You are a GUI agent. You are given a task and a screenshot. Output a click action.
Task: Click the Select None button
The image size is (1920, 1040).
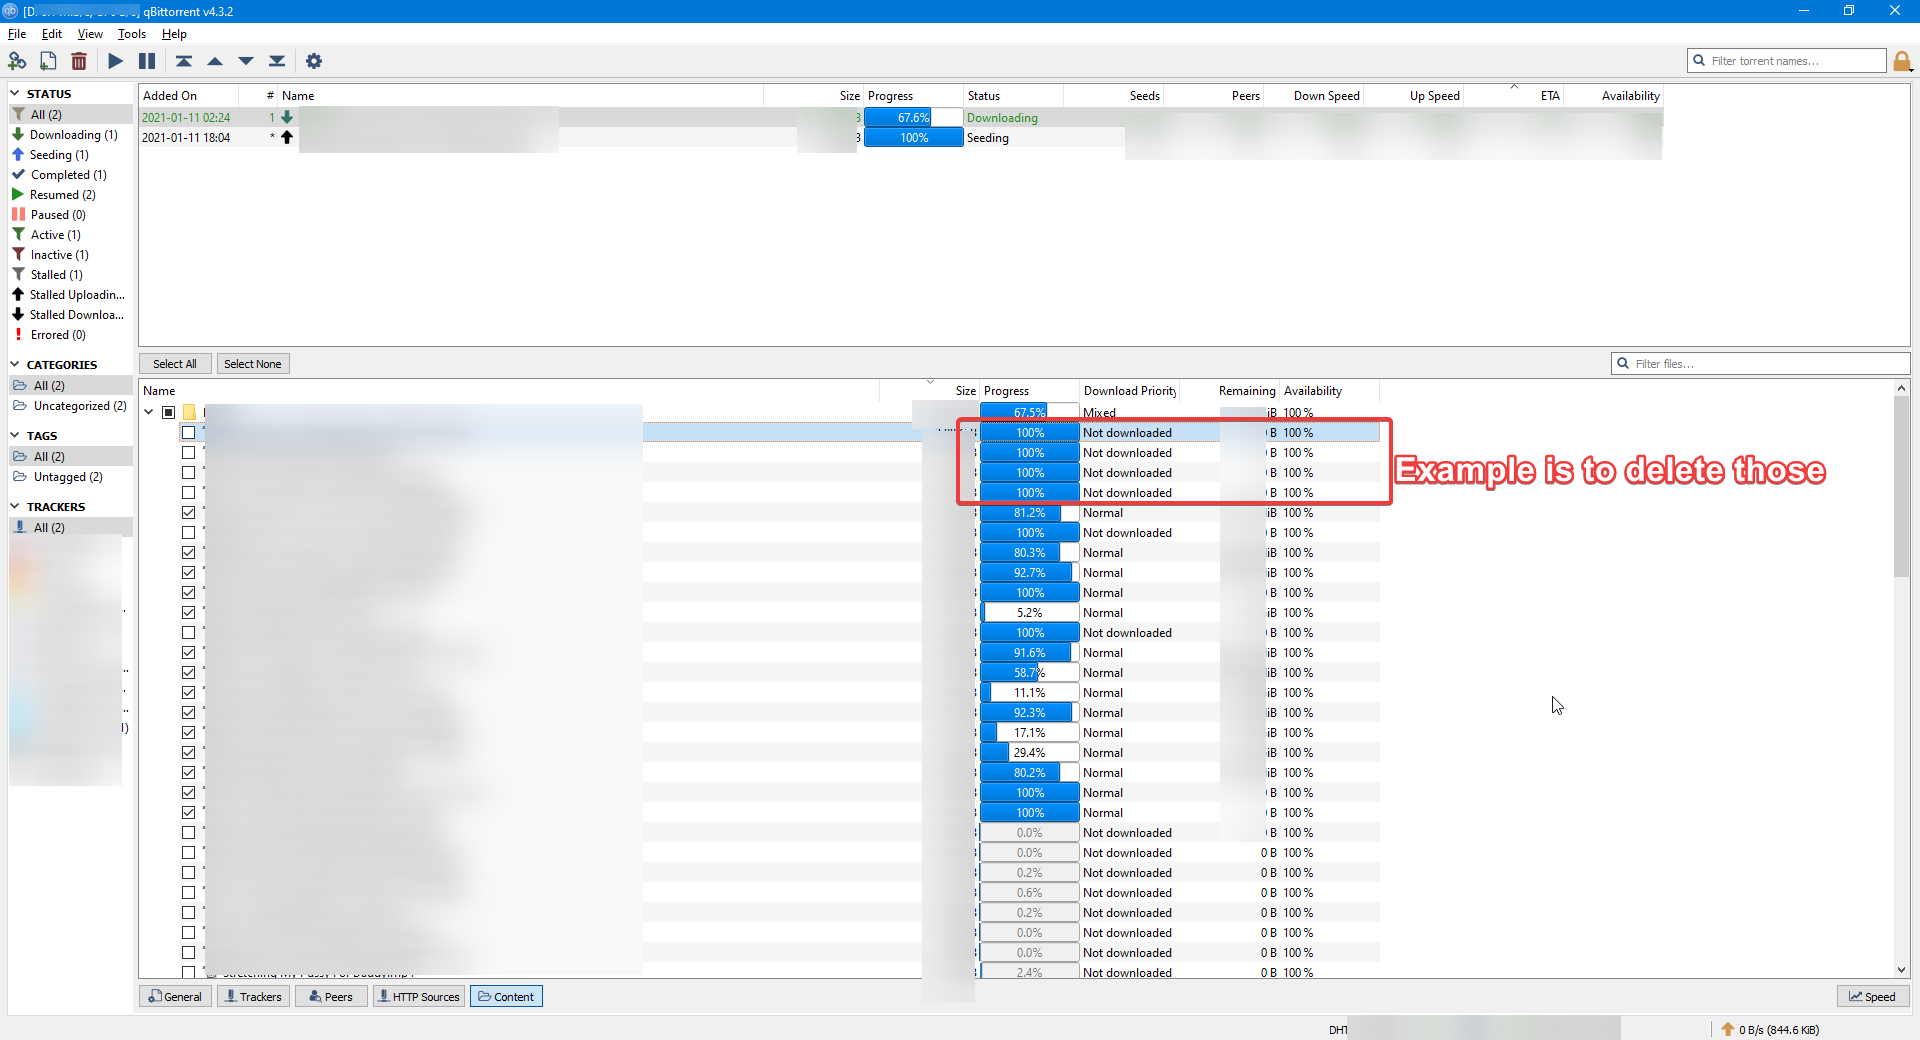coord(252,363)
